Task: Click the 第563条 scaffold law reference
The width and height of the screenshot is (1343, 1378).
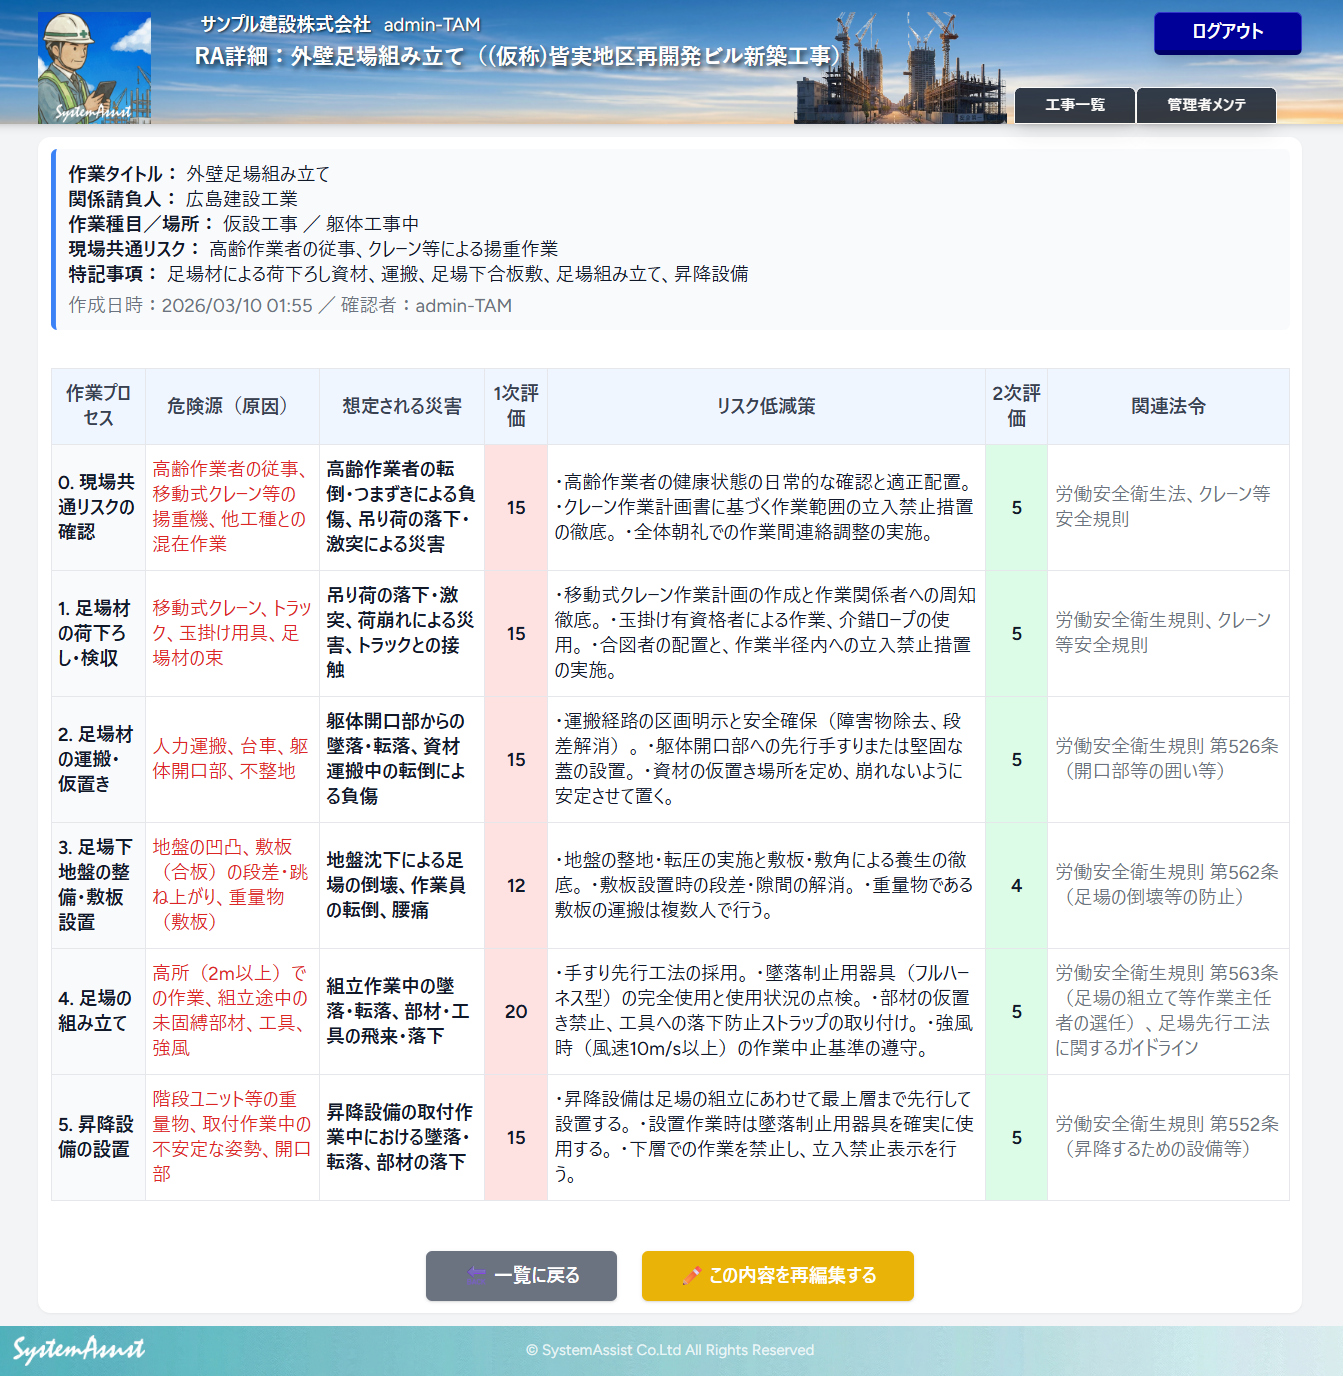Action: (1167, 1010)
